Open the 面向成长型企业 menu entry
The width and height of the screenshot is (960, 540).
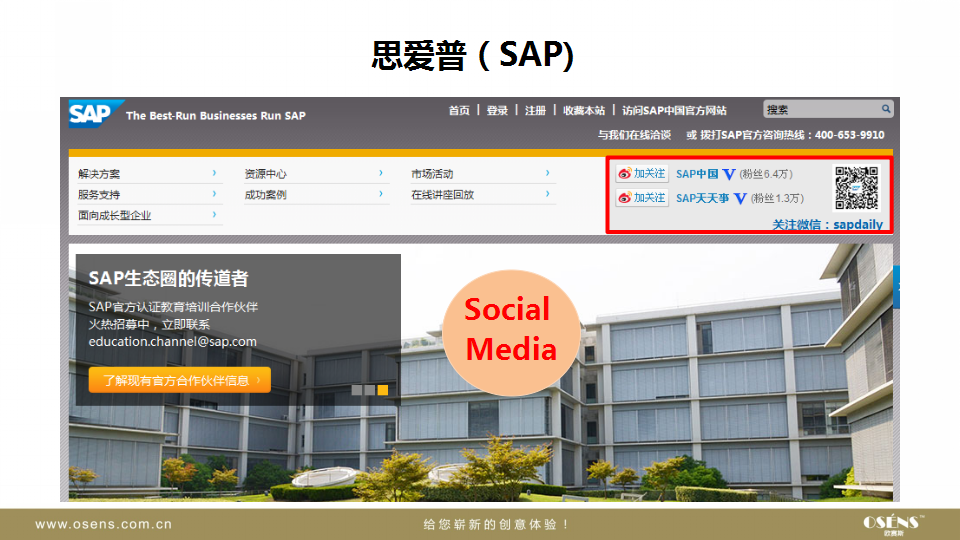coord(114,216)
